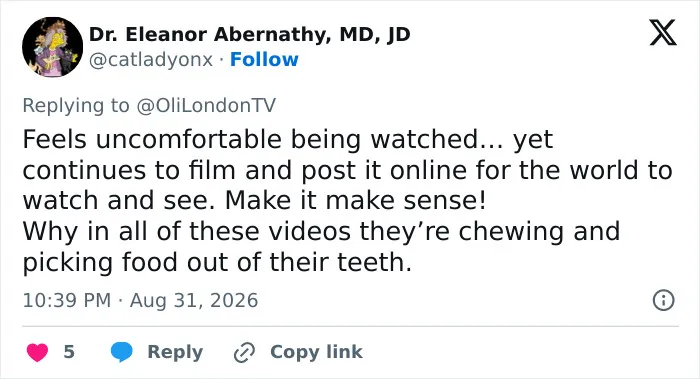Click the blue reply speech bubble icon
The height and width of the screenshot is (379, 700).
tap(121, 352)
